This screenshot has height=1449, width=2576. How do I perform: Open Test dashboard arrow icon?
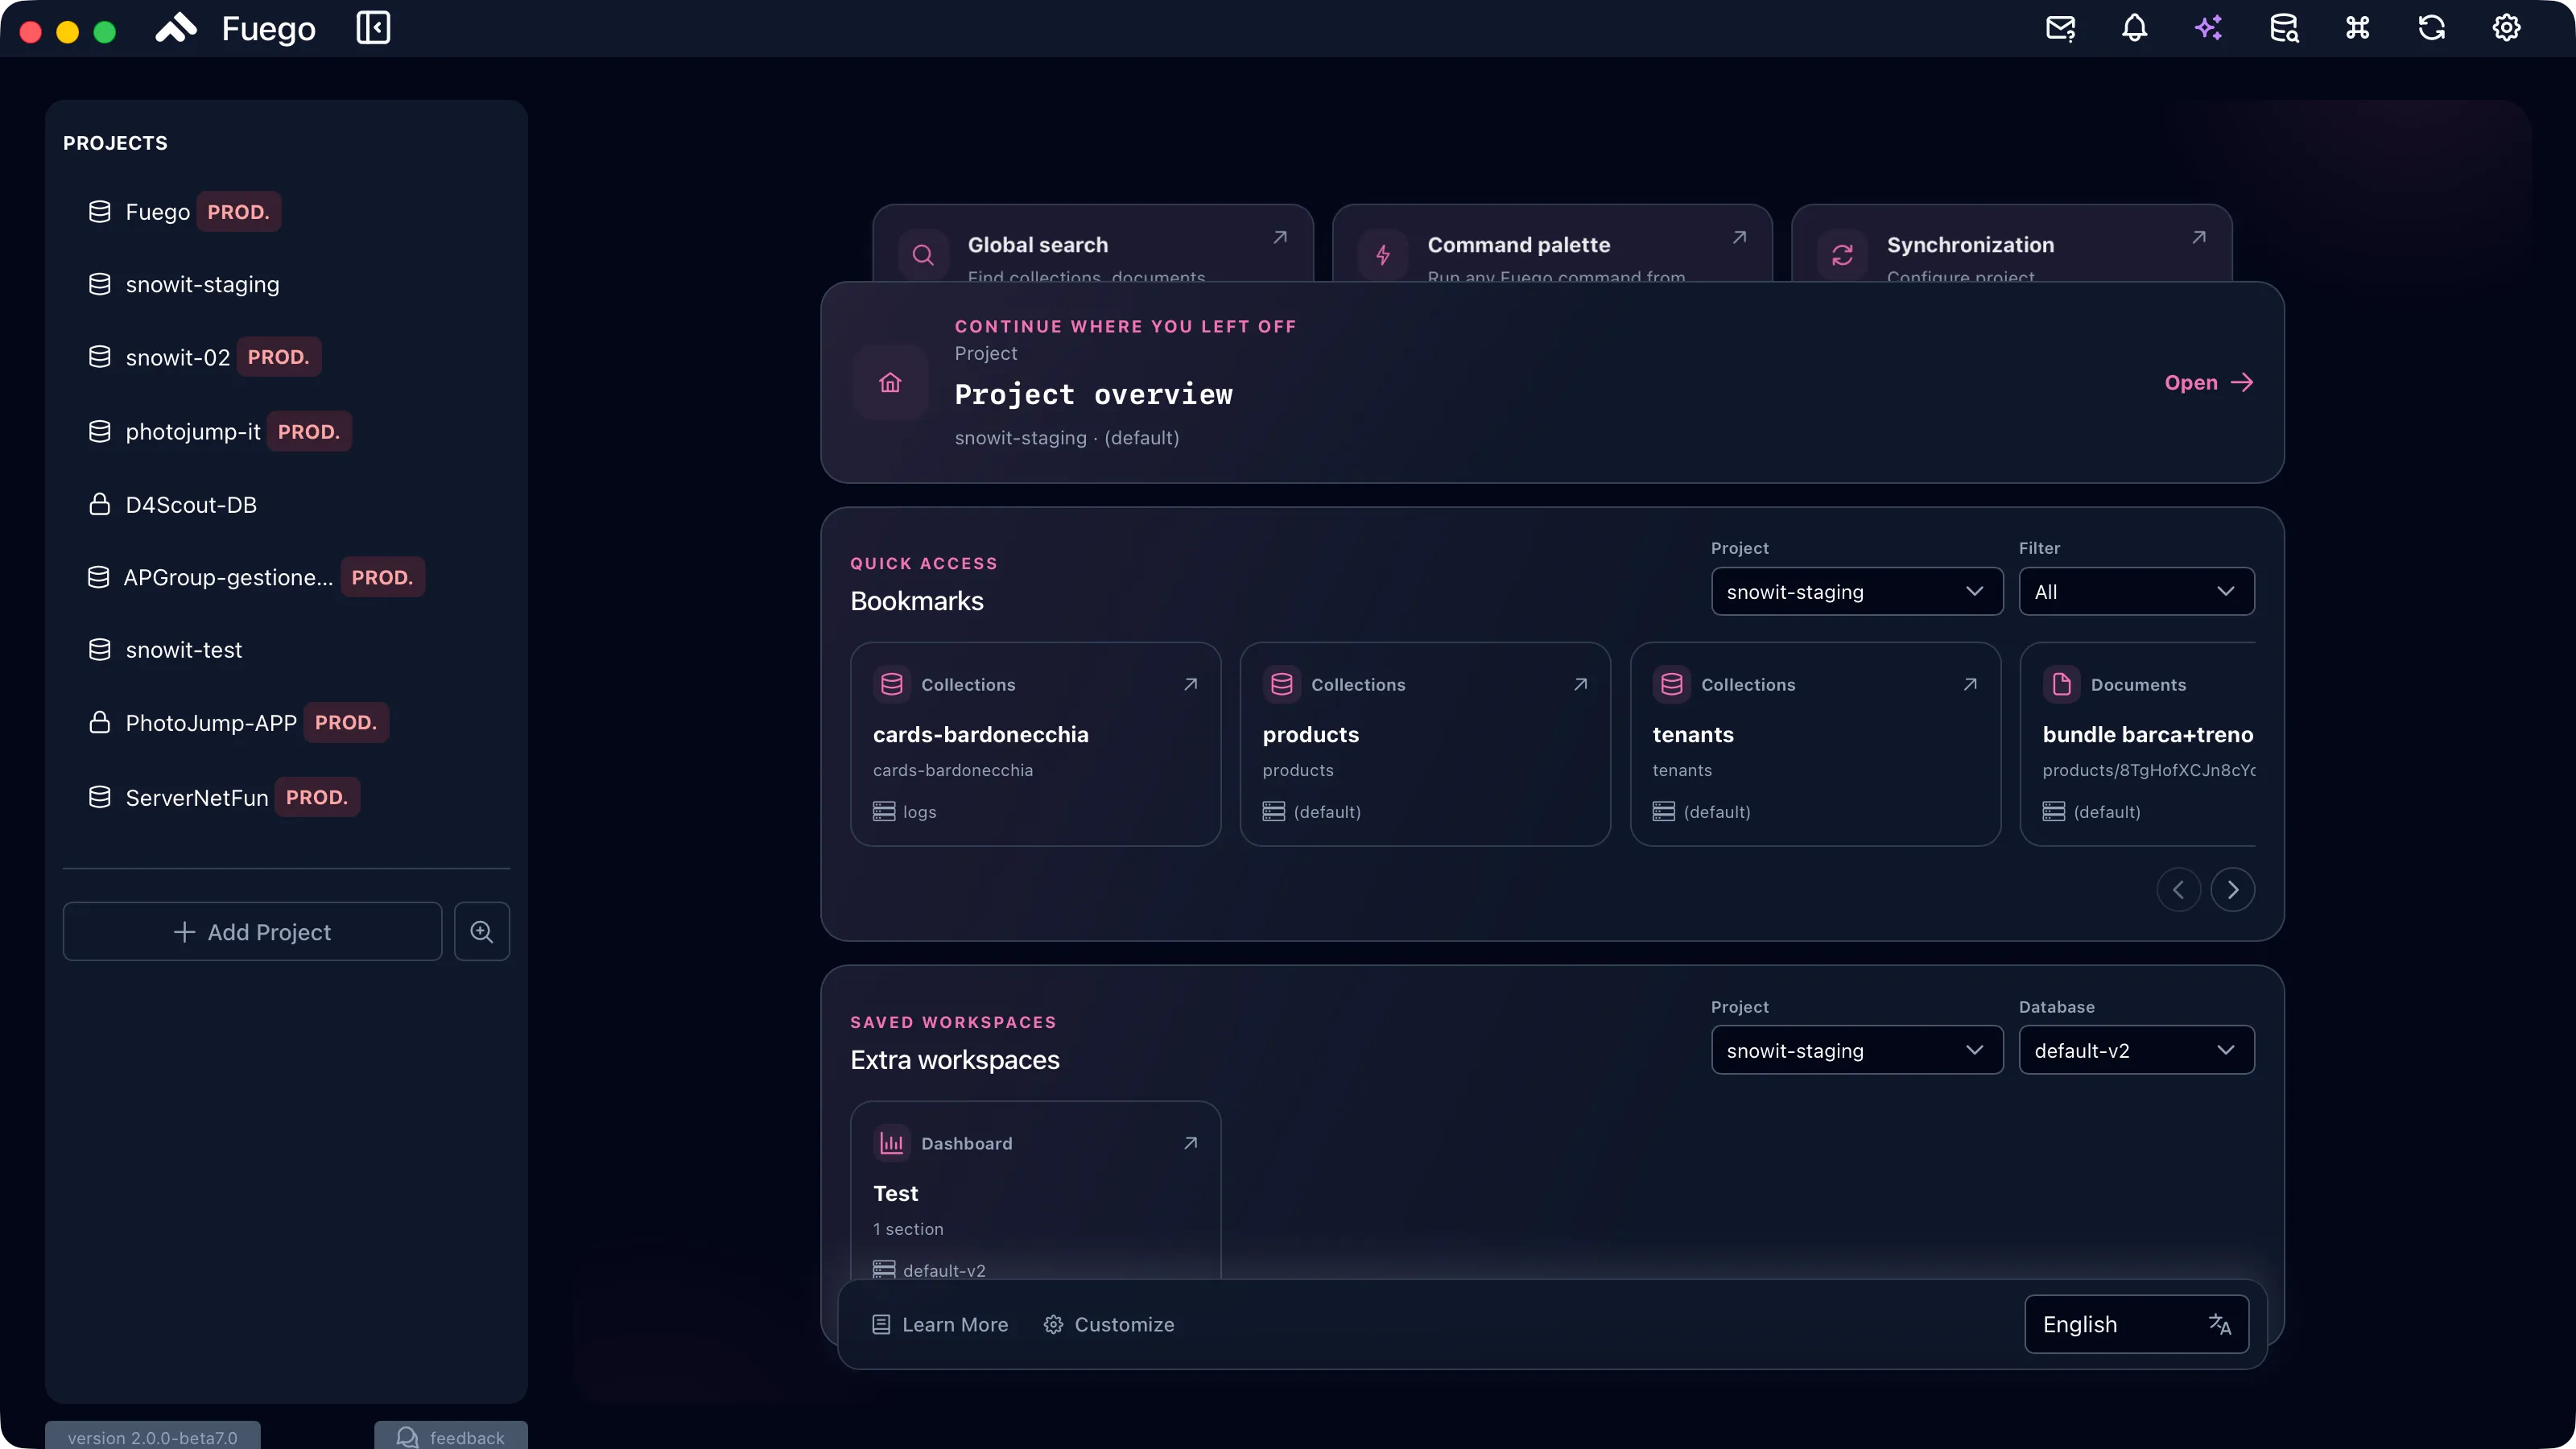pyautogui.click(x=1191, y=1143)
